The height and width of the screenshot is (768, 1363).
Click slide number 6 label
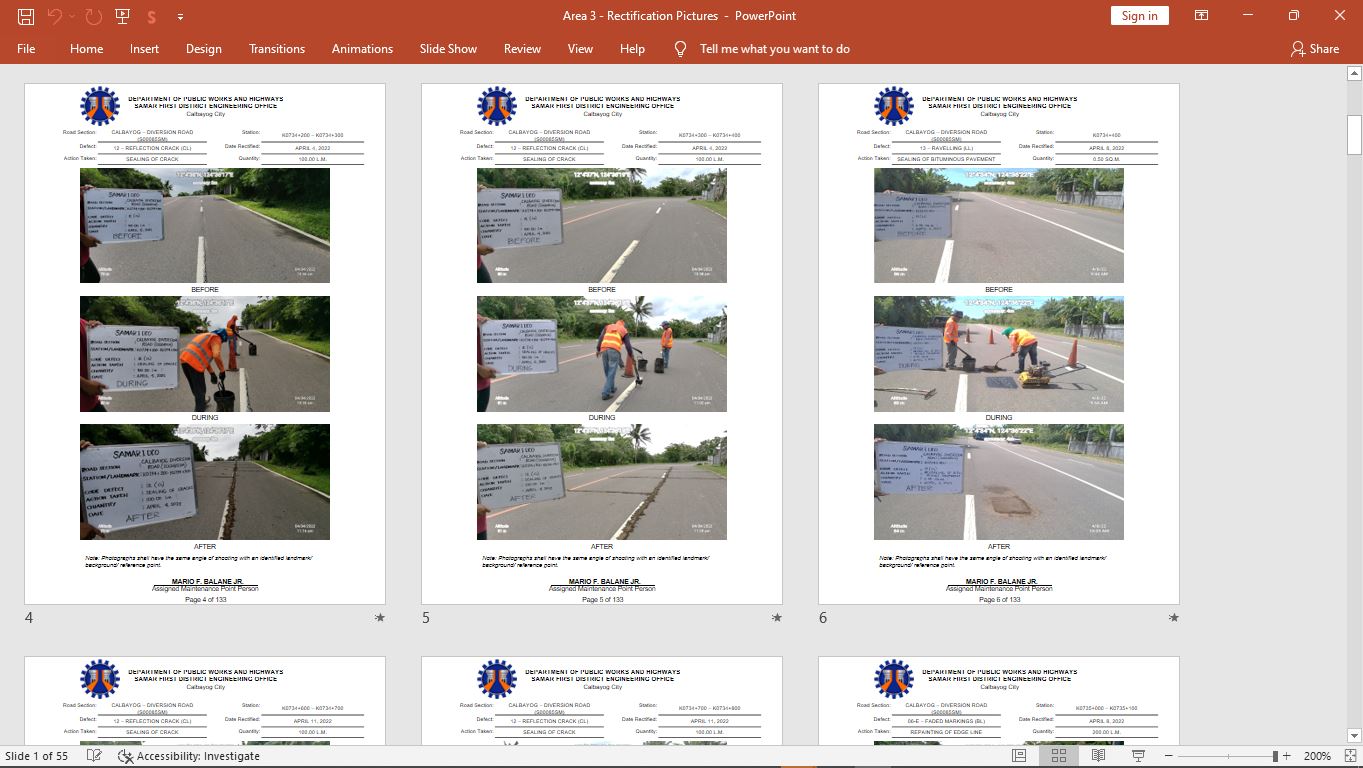coord(823,618)
